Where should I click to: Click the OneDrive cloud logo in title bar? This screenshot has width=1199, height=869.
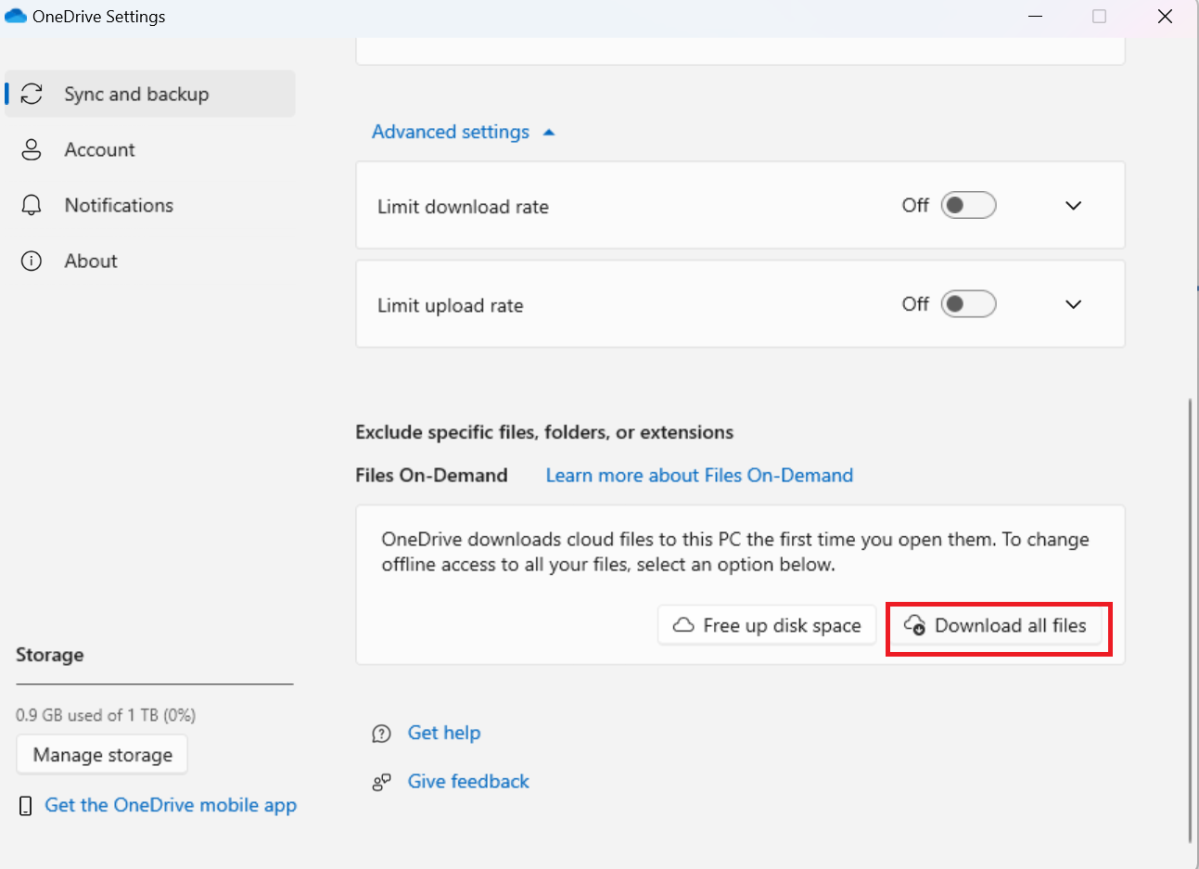15,16
